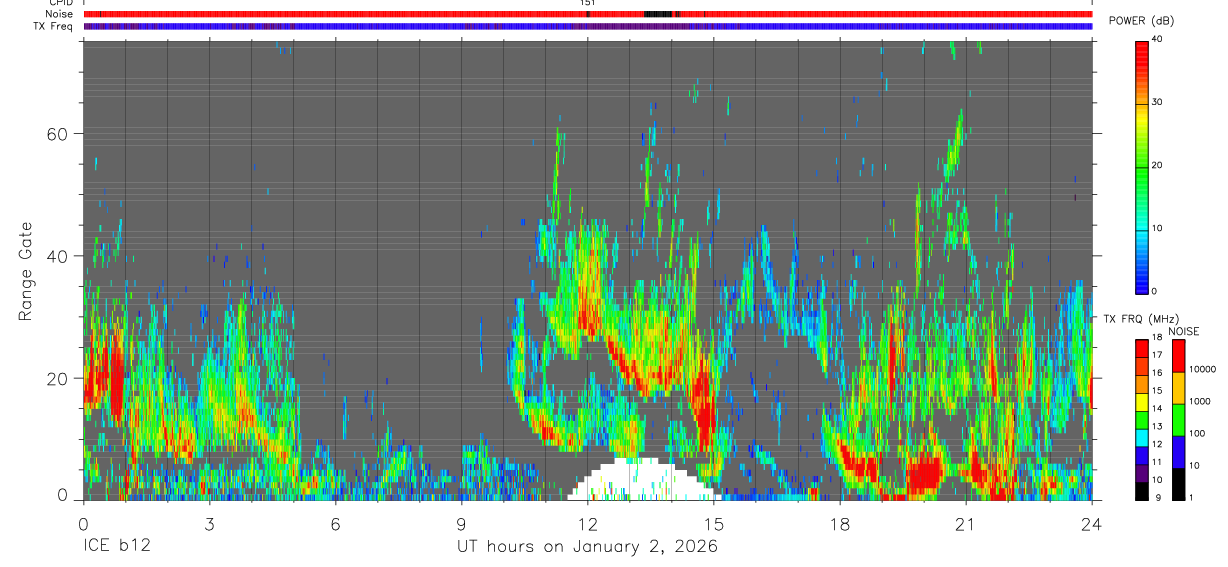The height and width of the screenshot is (567, 1228).
Task: Click the 'Noise' row label at top left
Action: (x=59, y=15)
